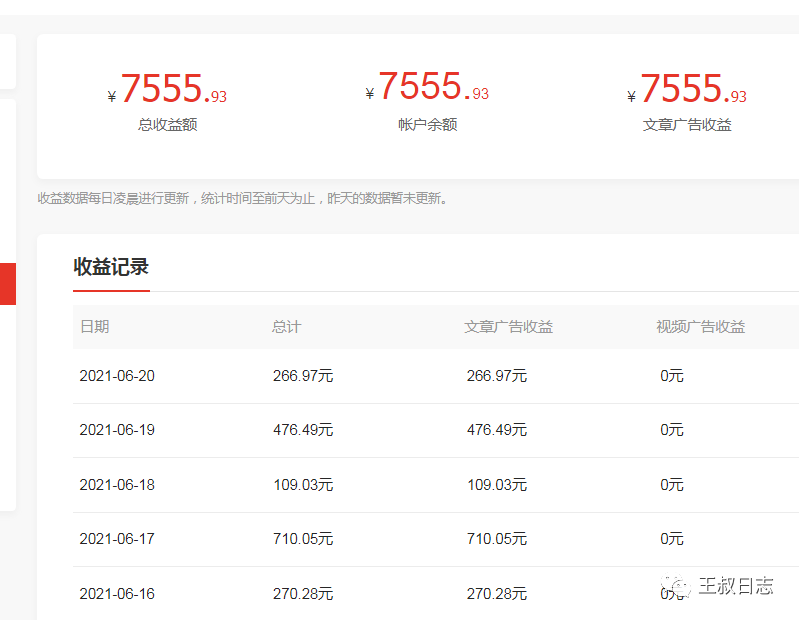Click the 日期 column header
Viewport: 799px width, 620px height.
click(95, 327)
